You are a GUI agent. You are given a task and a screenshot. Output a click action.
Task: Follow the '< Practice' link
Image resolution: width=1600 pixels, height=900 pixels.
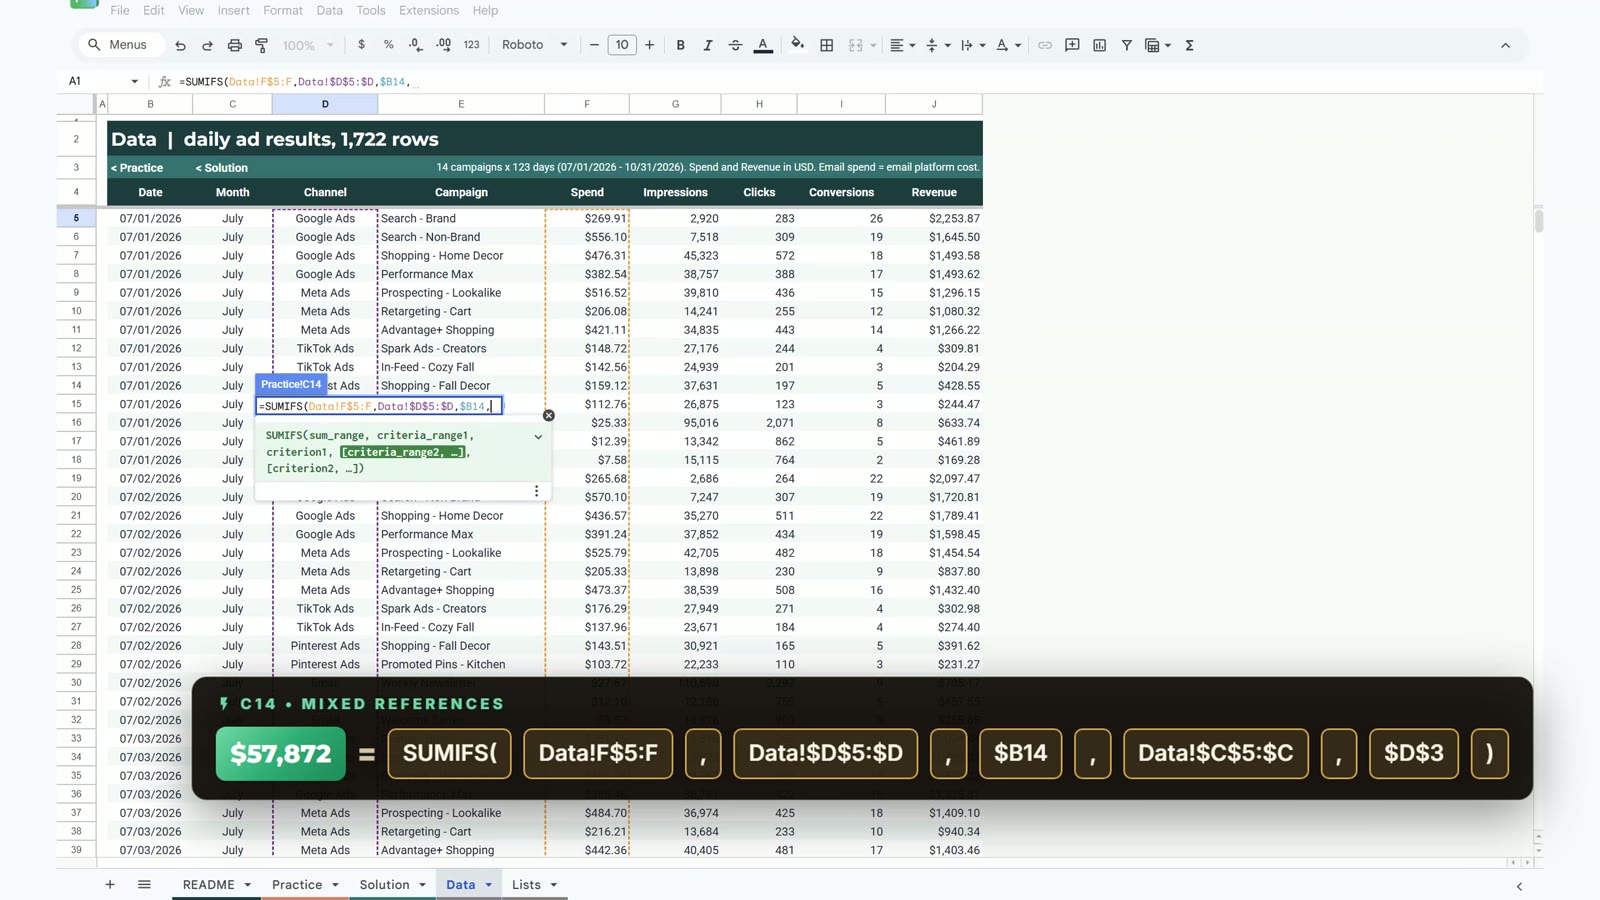coord(137,168)
